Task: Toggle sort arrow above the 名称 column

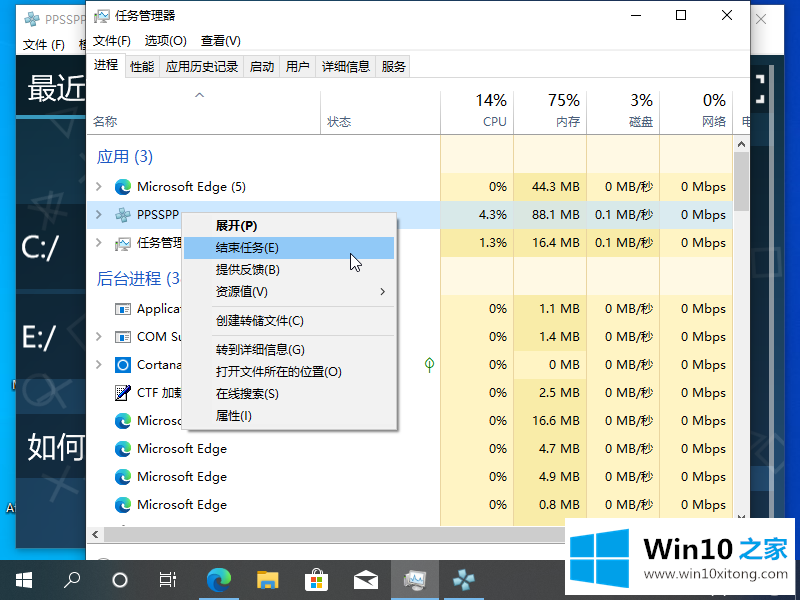Action: pyautogui.click(x=199, y=95)
